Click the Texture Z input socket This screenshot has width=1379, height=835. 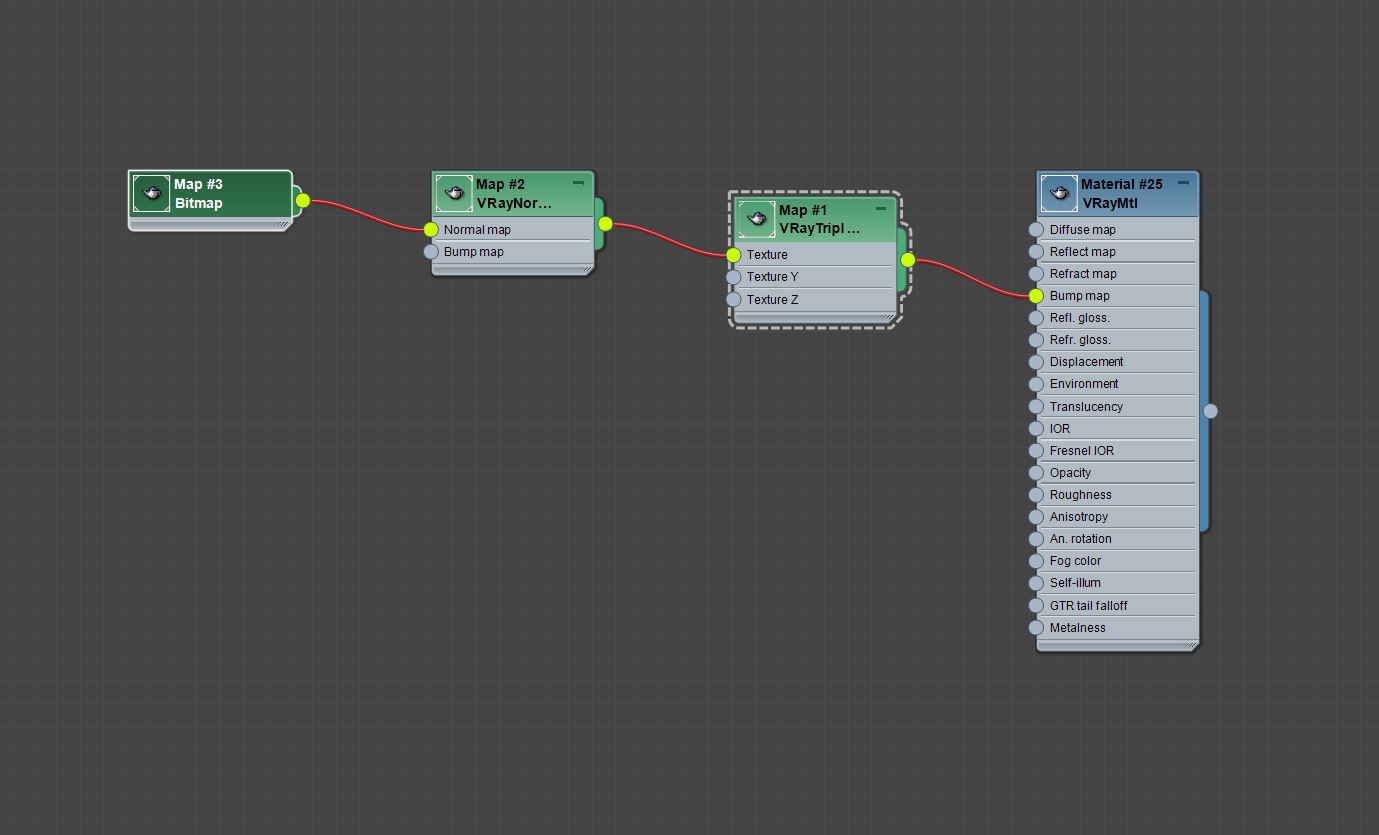click(734, 300)
